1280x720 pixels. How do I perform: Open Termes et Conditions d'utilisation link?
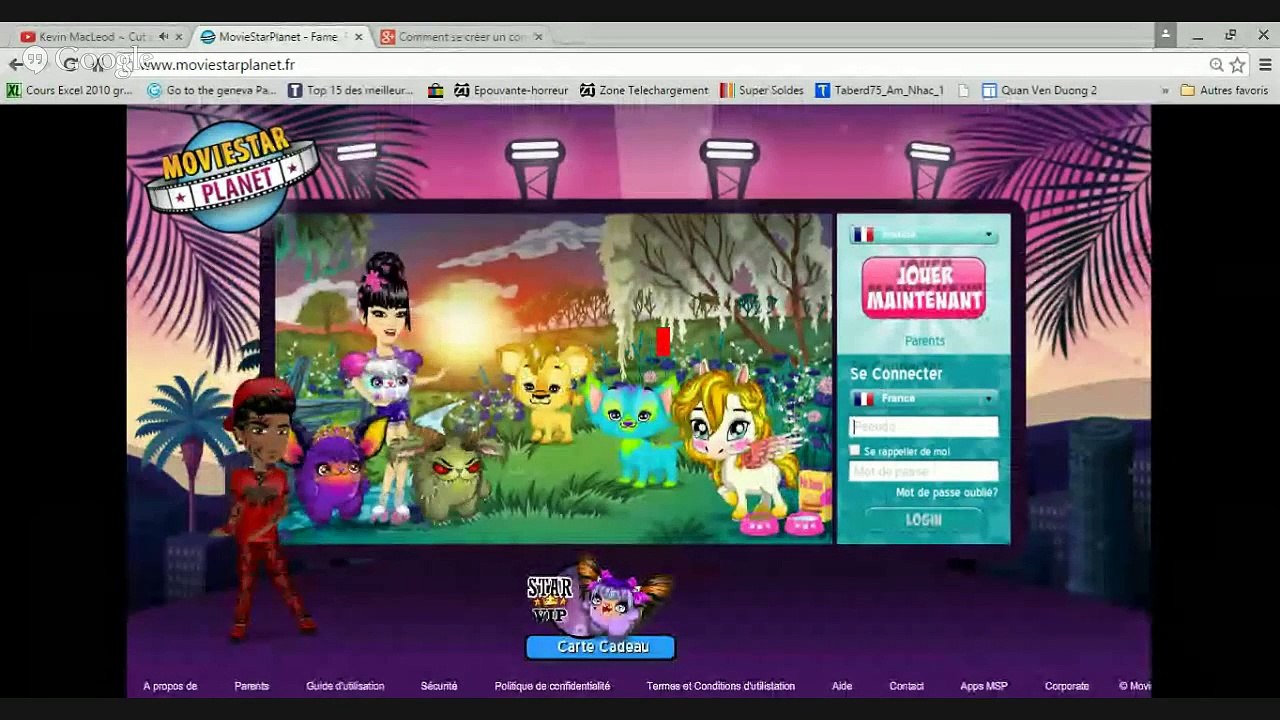[720, 686]
